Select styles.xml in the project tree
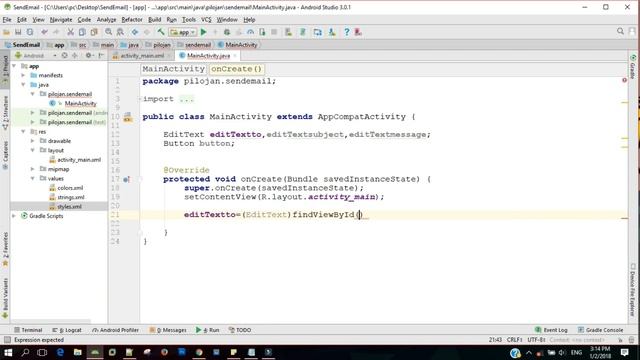The image size is (640, 360). click(x=69, y=207)
